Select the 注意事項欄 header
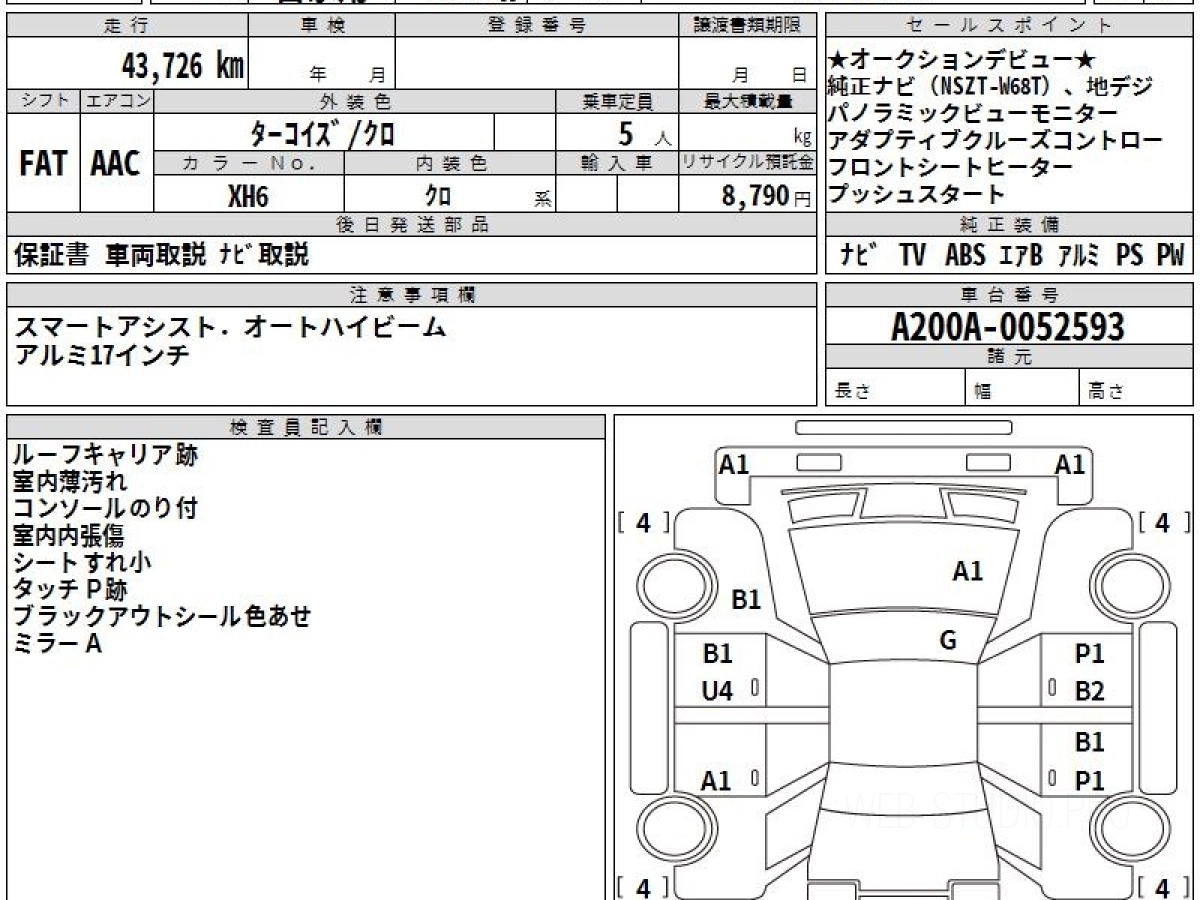The height and width of the screenshot is (900, 1200). tap(411, 295)
